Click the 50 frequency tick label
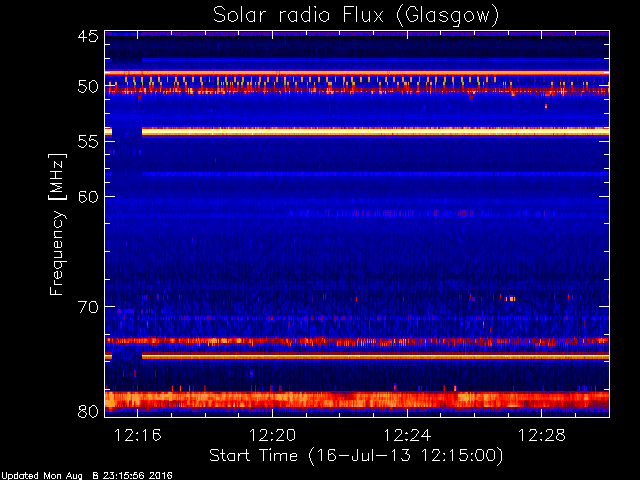This screenshot has height=480, width=640. pyautogui.click(x=88, y=87)
